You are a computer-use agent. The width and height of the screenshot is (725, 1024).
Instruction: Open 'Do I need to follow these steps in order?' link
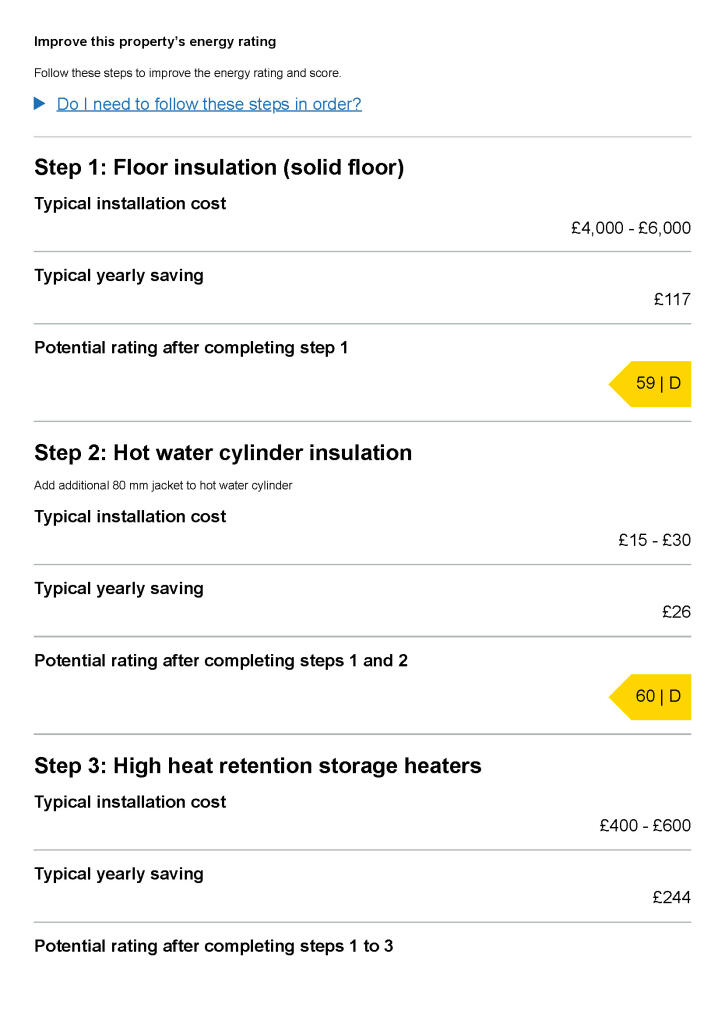pos(209,104)
